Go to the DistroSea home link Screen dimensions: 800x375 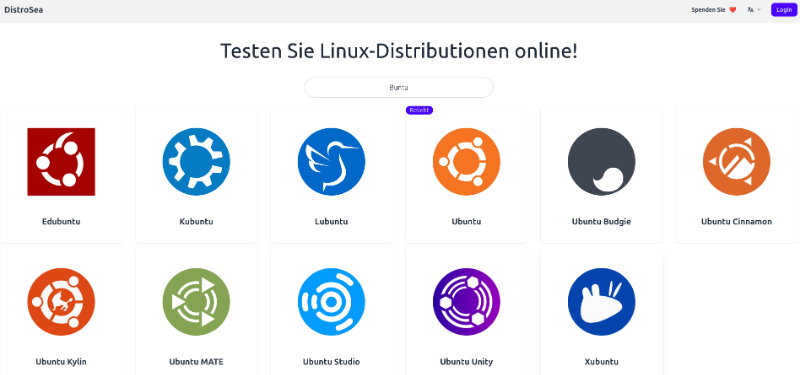(23, 10)
